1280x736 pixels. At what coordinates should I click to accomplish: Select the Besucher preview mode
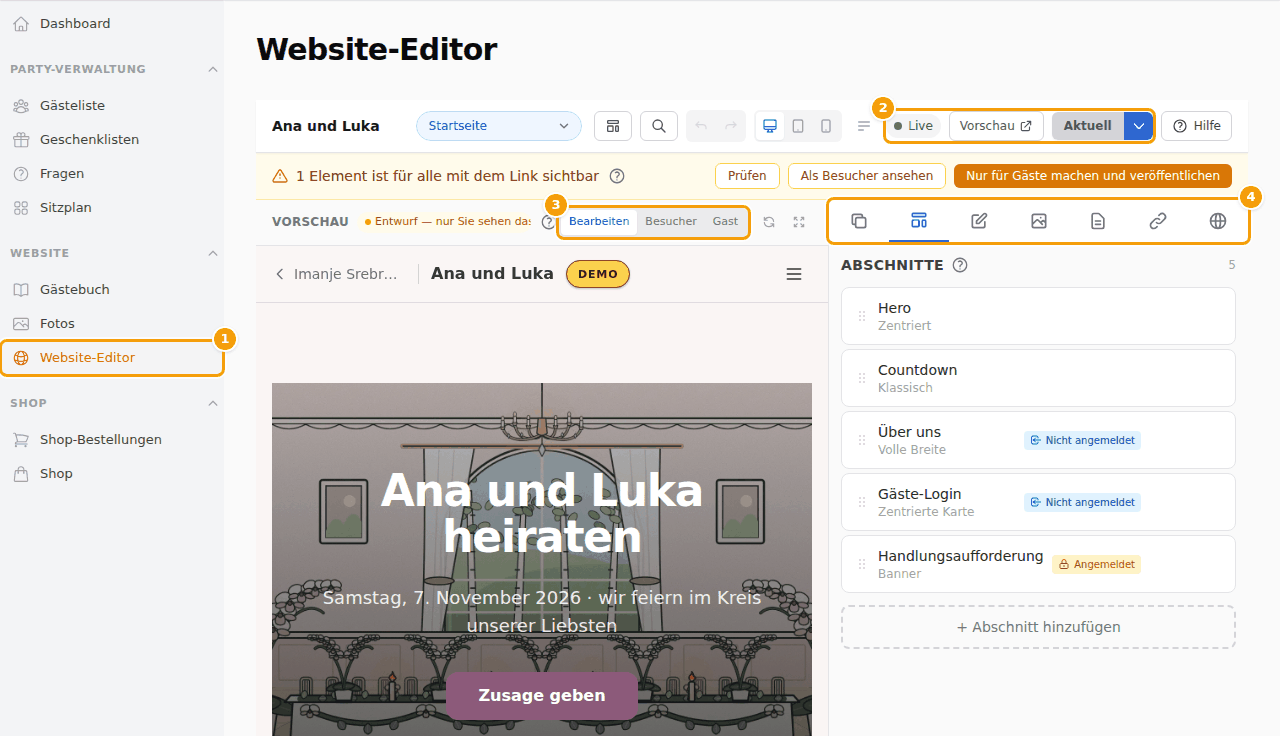671,221
